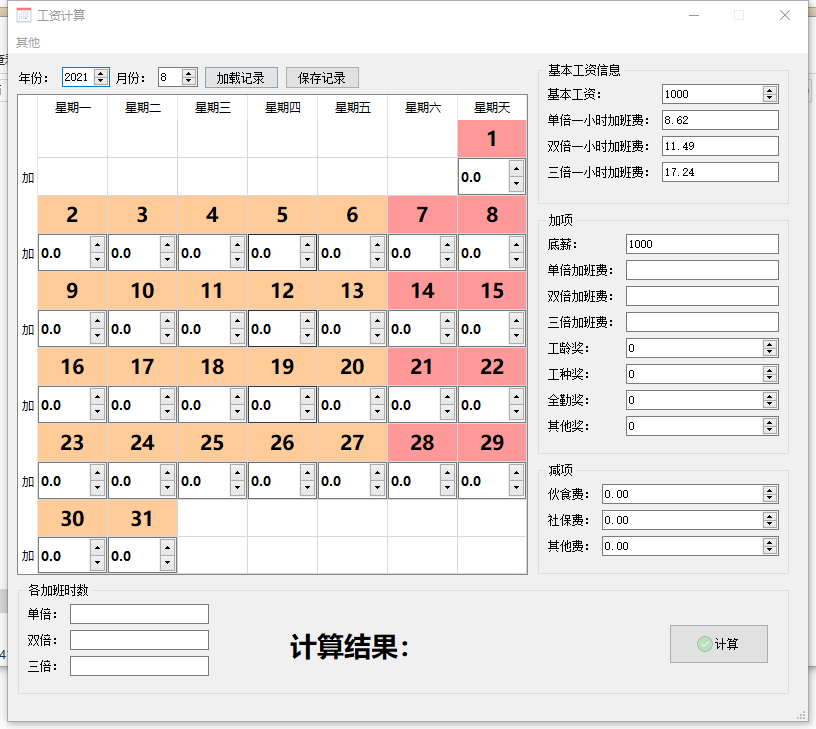
Task: Decrease 社保费 using the spinner down arrow
Action: coord(769,524)
